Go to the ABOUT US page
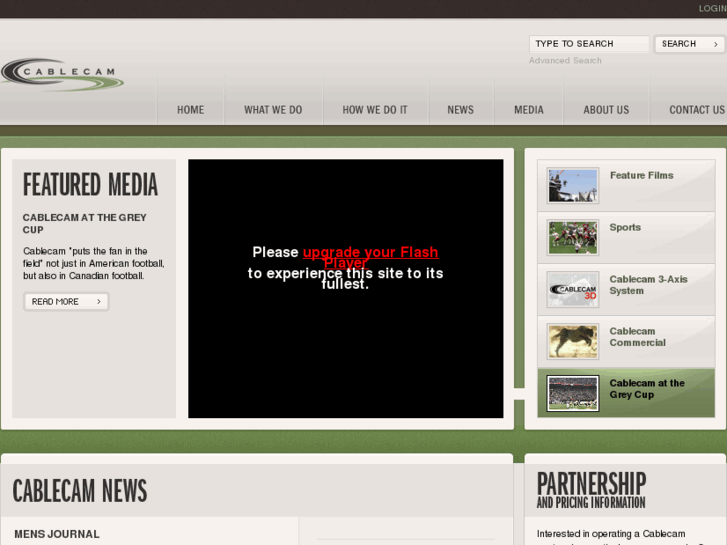The height and width of the screenshot is (545, 727). (606, 110)
